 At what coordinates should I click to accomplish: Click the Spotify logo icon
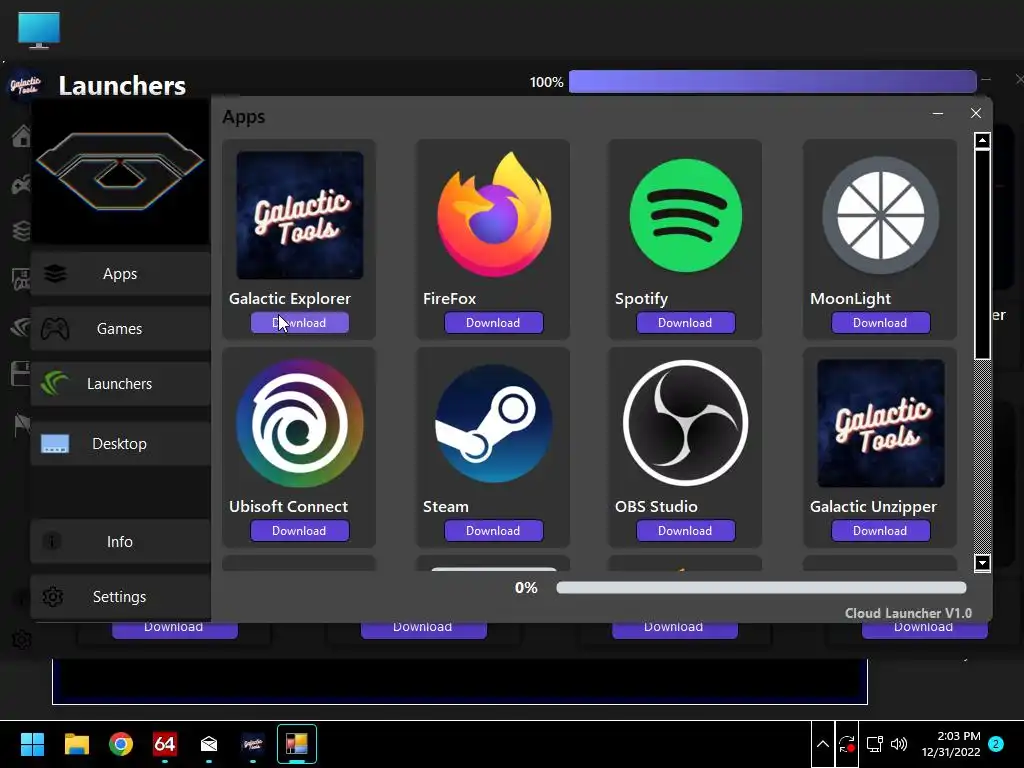tap(685, 215)
